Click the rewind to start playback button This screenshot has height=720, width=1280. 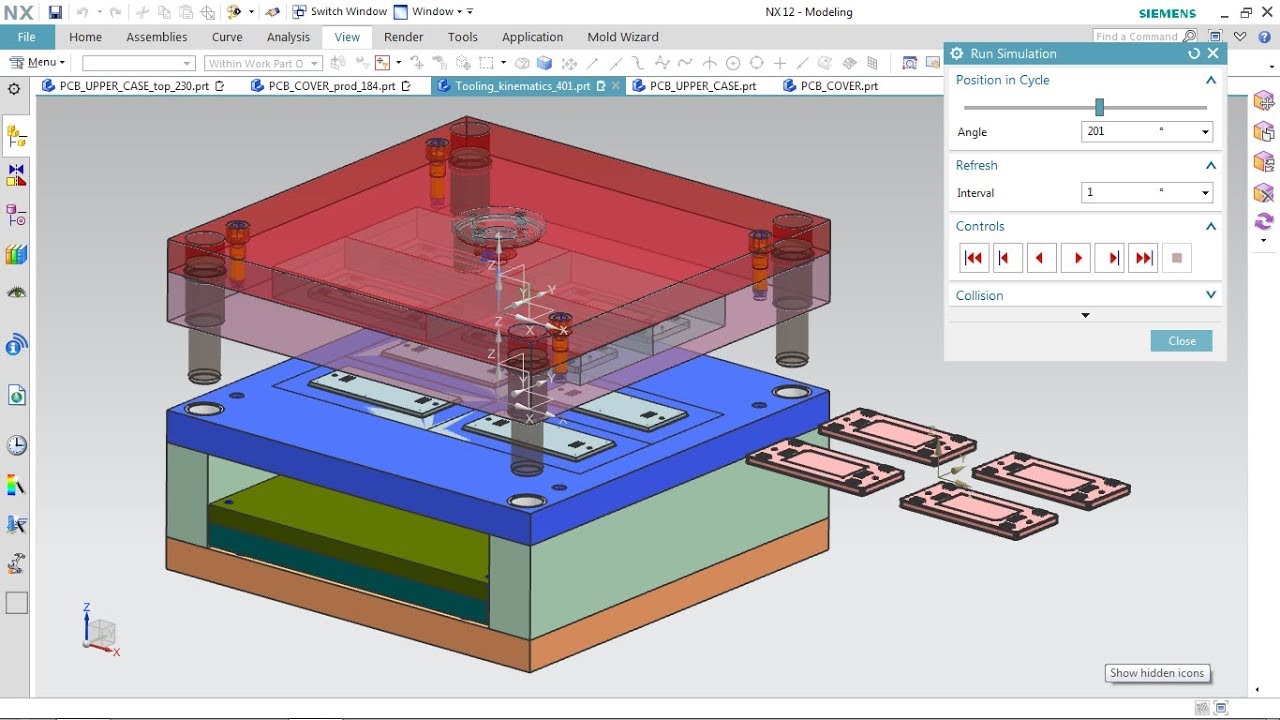coord(973,258)
